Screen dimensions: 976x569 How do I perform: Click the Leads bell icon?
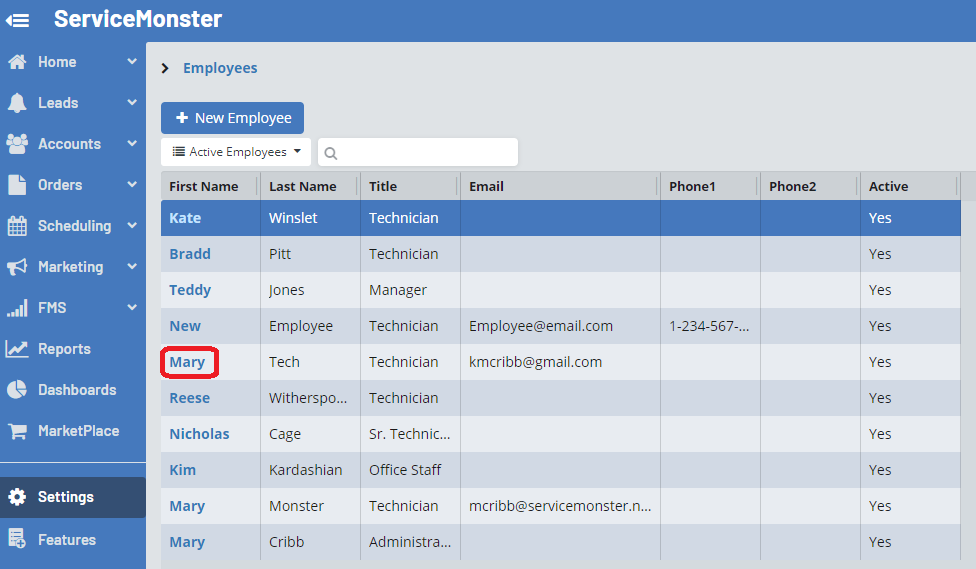(x=17, y=103)
